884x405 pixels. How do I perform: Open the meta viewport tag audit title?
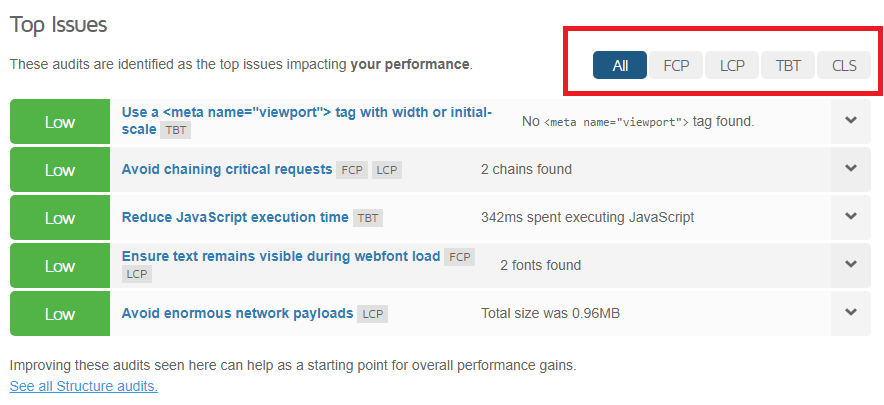tap(307, 121)
